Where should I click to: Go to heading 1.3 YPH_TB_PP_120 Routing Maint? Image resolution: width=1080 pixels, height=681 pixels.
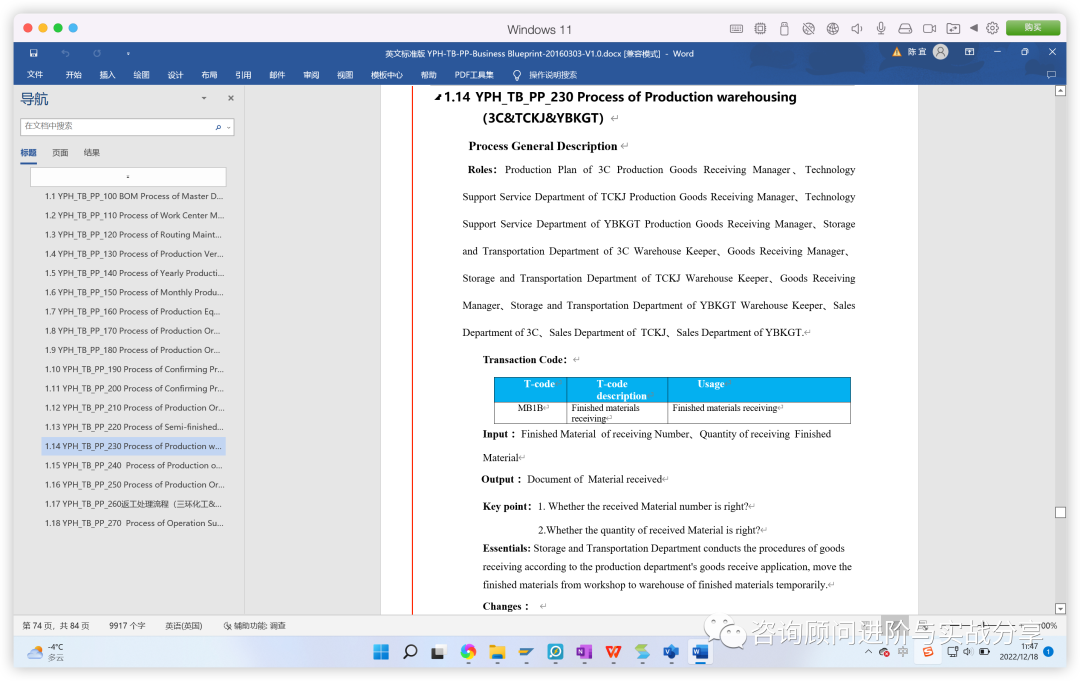pyautogui.click(x=134, y=235)
